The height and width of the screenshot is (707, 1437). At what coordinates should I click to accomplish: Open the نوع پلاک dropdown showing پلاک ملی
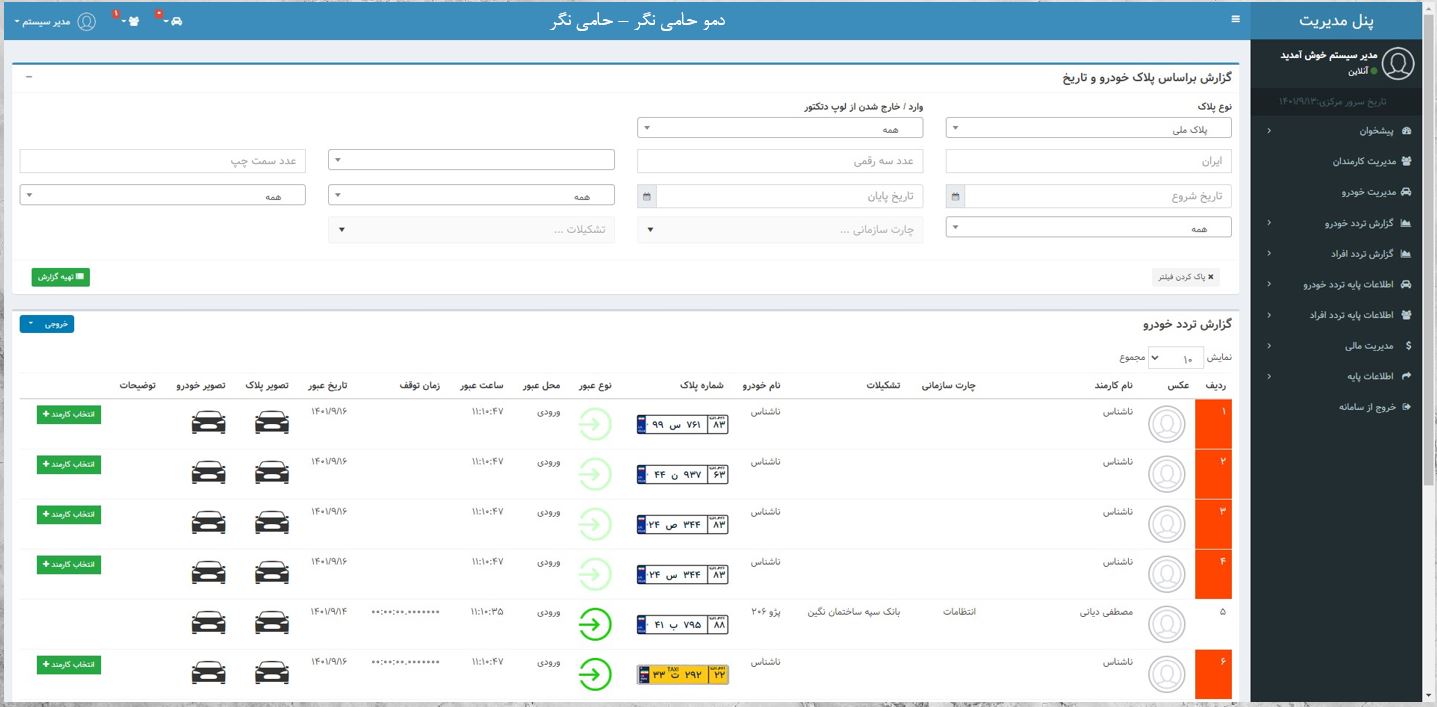coord(1088,129)
